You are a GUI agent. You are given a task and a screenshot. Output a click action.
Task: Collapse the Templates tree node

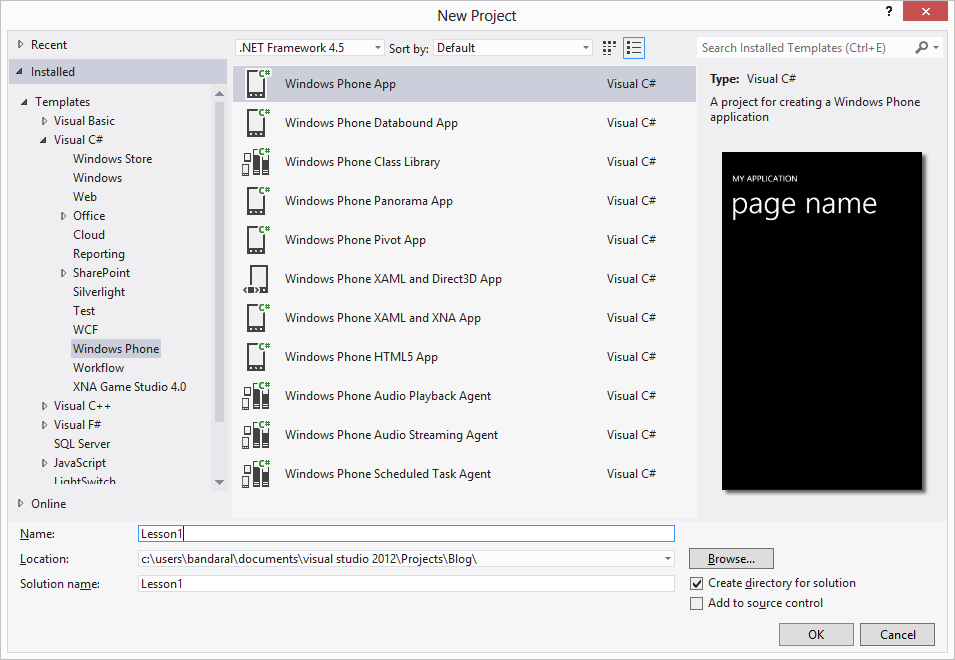pyautogui.click(x=24, y=102)
